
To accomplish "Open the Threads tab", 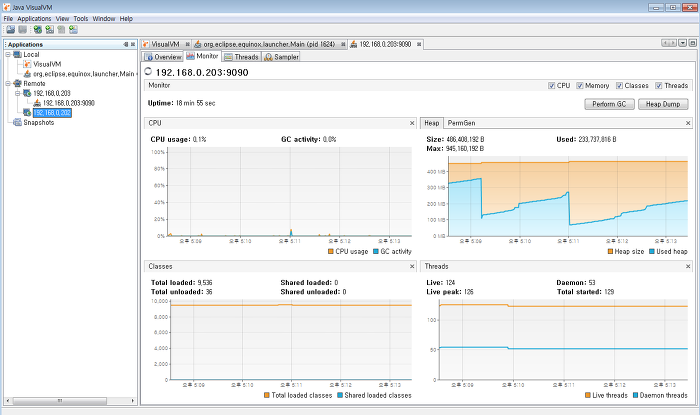I will point(242,57).
